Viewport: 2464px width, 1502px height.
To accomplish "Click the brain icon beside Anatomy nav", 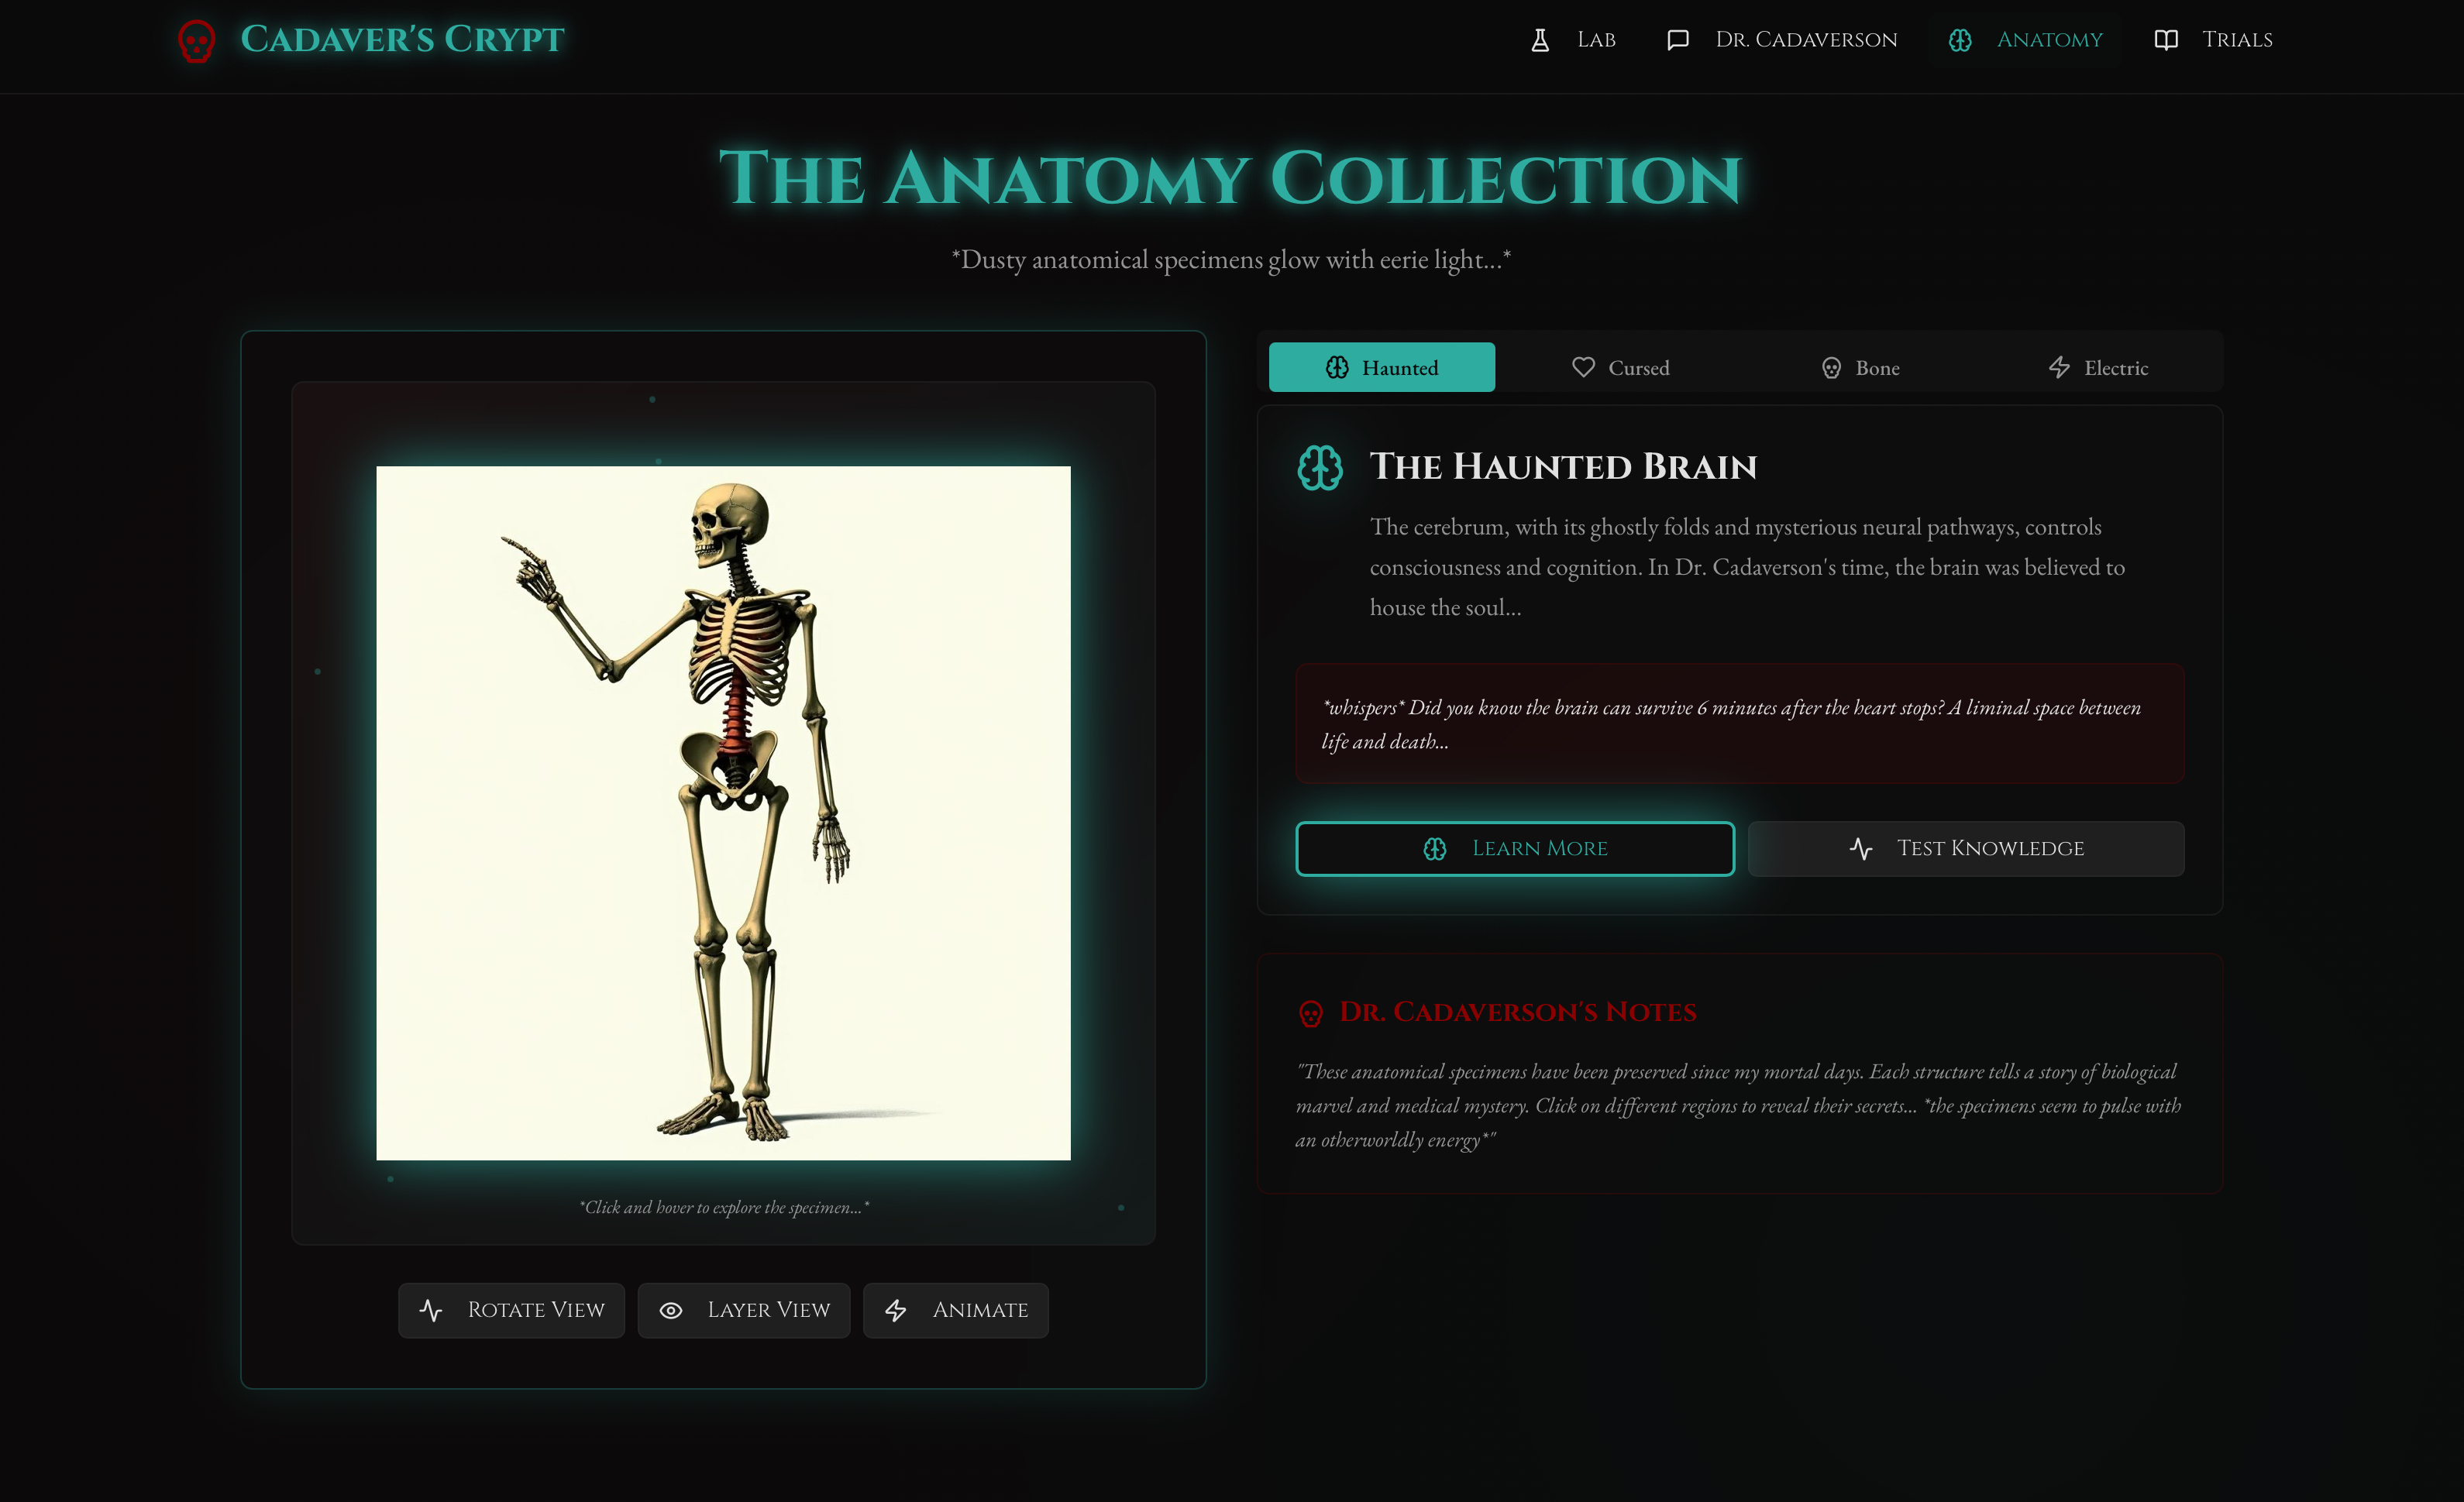I will click(x=1960, y=40).
